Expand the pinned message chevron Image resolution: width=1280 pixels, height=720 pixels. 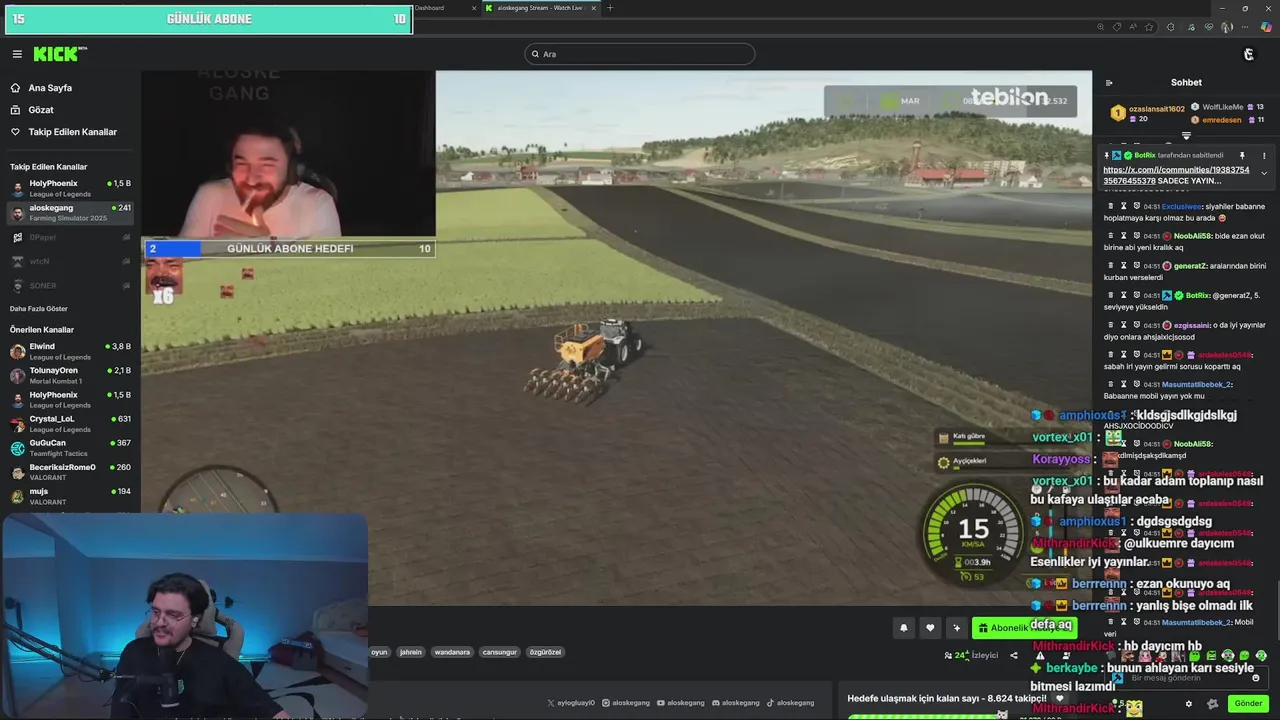point(1264,174)
